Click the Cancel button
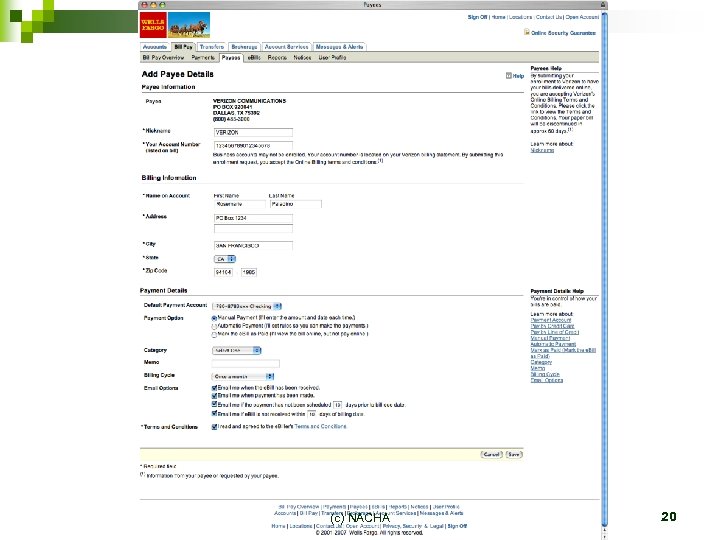Screen dimensions: 720x540 point(491,455)
